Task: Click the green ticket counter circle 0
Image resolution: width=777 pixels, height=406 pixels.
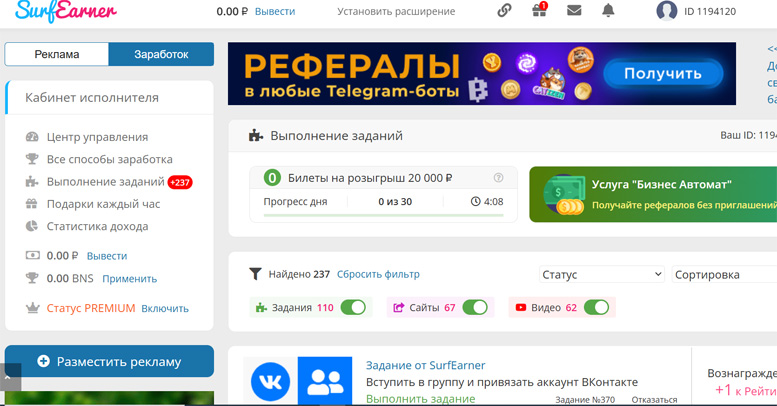Action: 272,177
